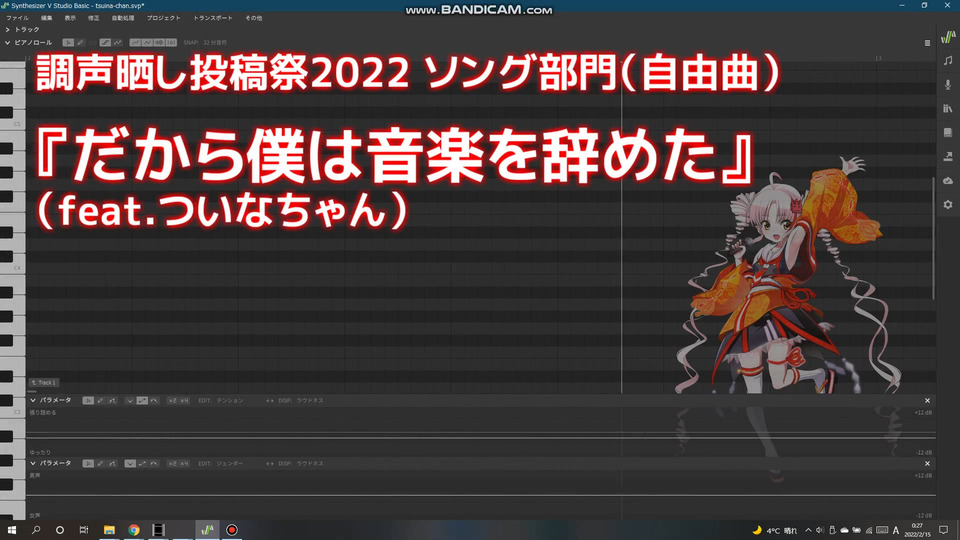Open the voice panel (microphone icon)
The width and height of the screenshot is (960, 540).
(x=948, y=84)
